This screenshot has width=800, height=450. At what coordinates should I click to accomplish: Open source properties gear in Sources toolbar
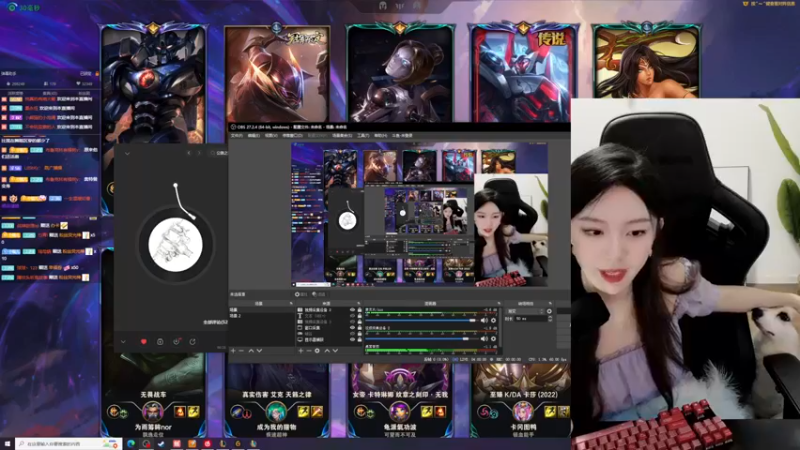[317, 351]
